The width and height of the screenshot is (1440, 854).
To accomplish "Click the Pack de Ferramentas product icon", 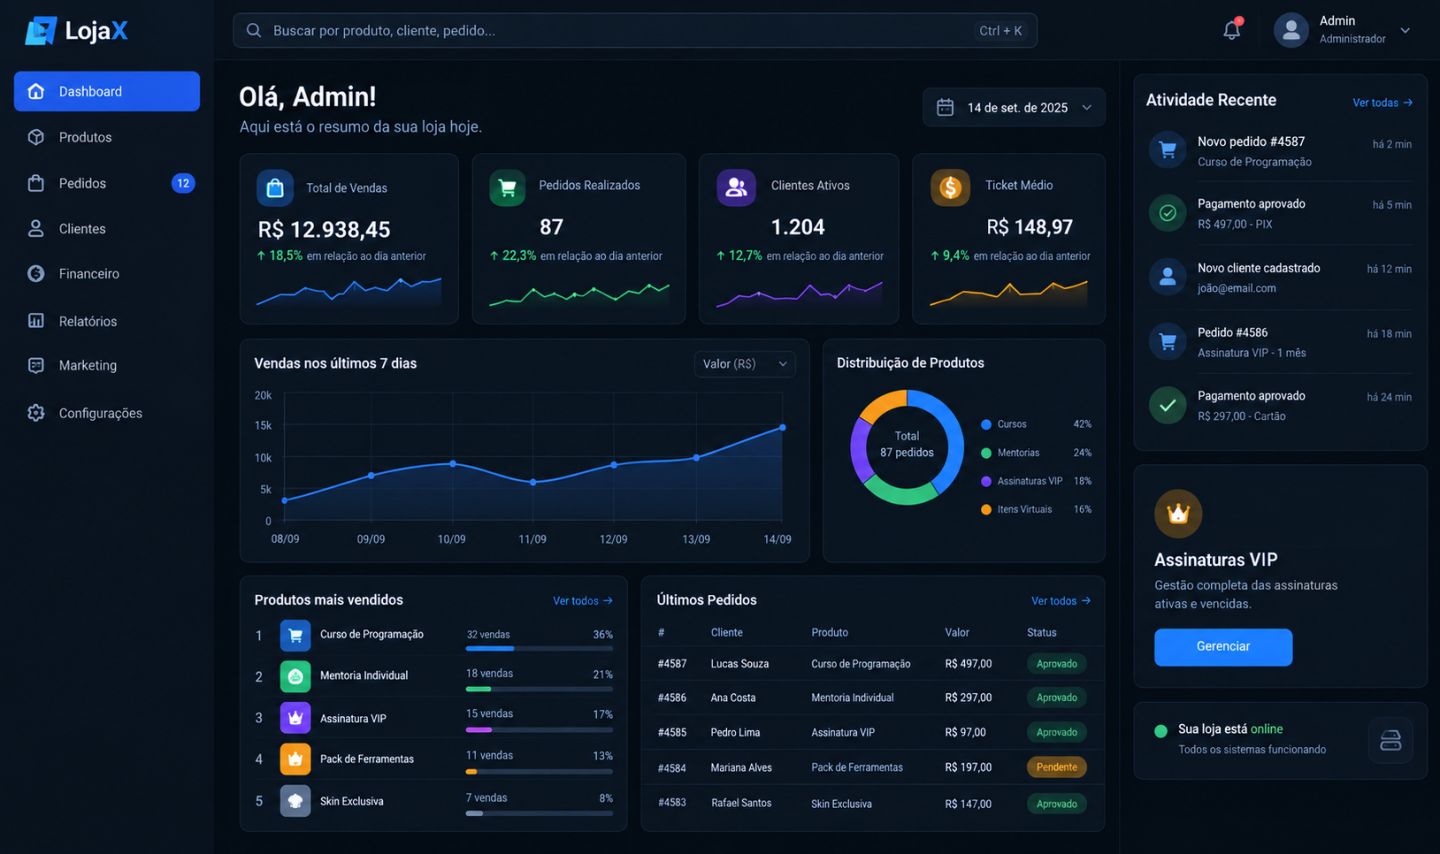I will pyautogui.click(x=295, y=759).
